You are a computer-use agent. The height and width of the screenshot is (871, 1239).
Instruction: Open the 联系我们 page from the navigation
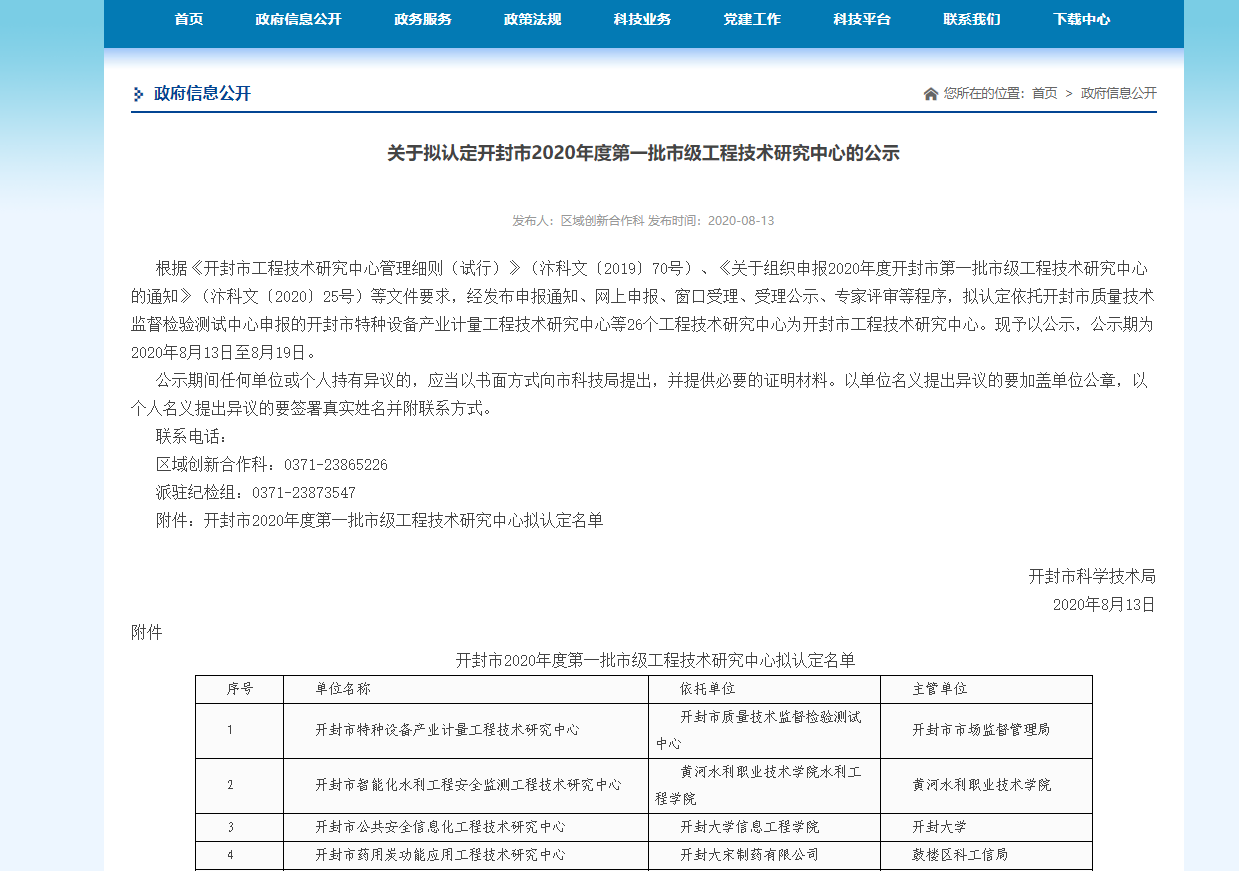click(x=971, y=19)
